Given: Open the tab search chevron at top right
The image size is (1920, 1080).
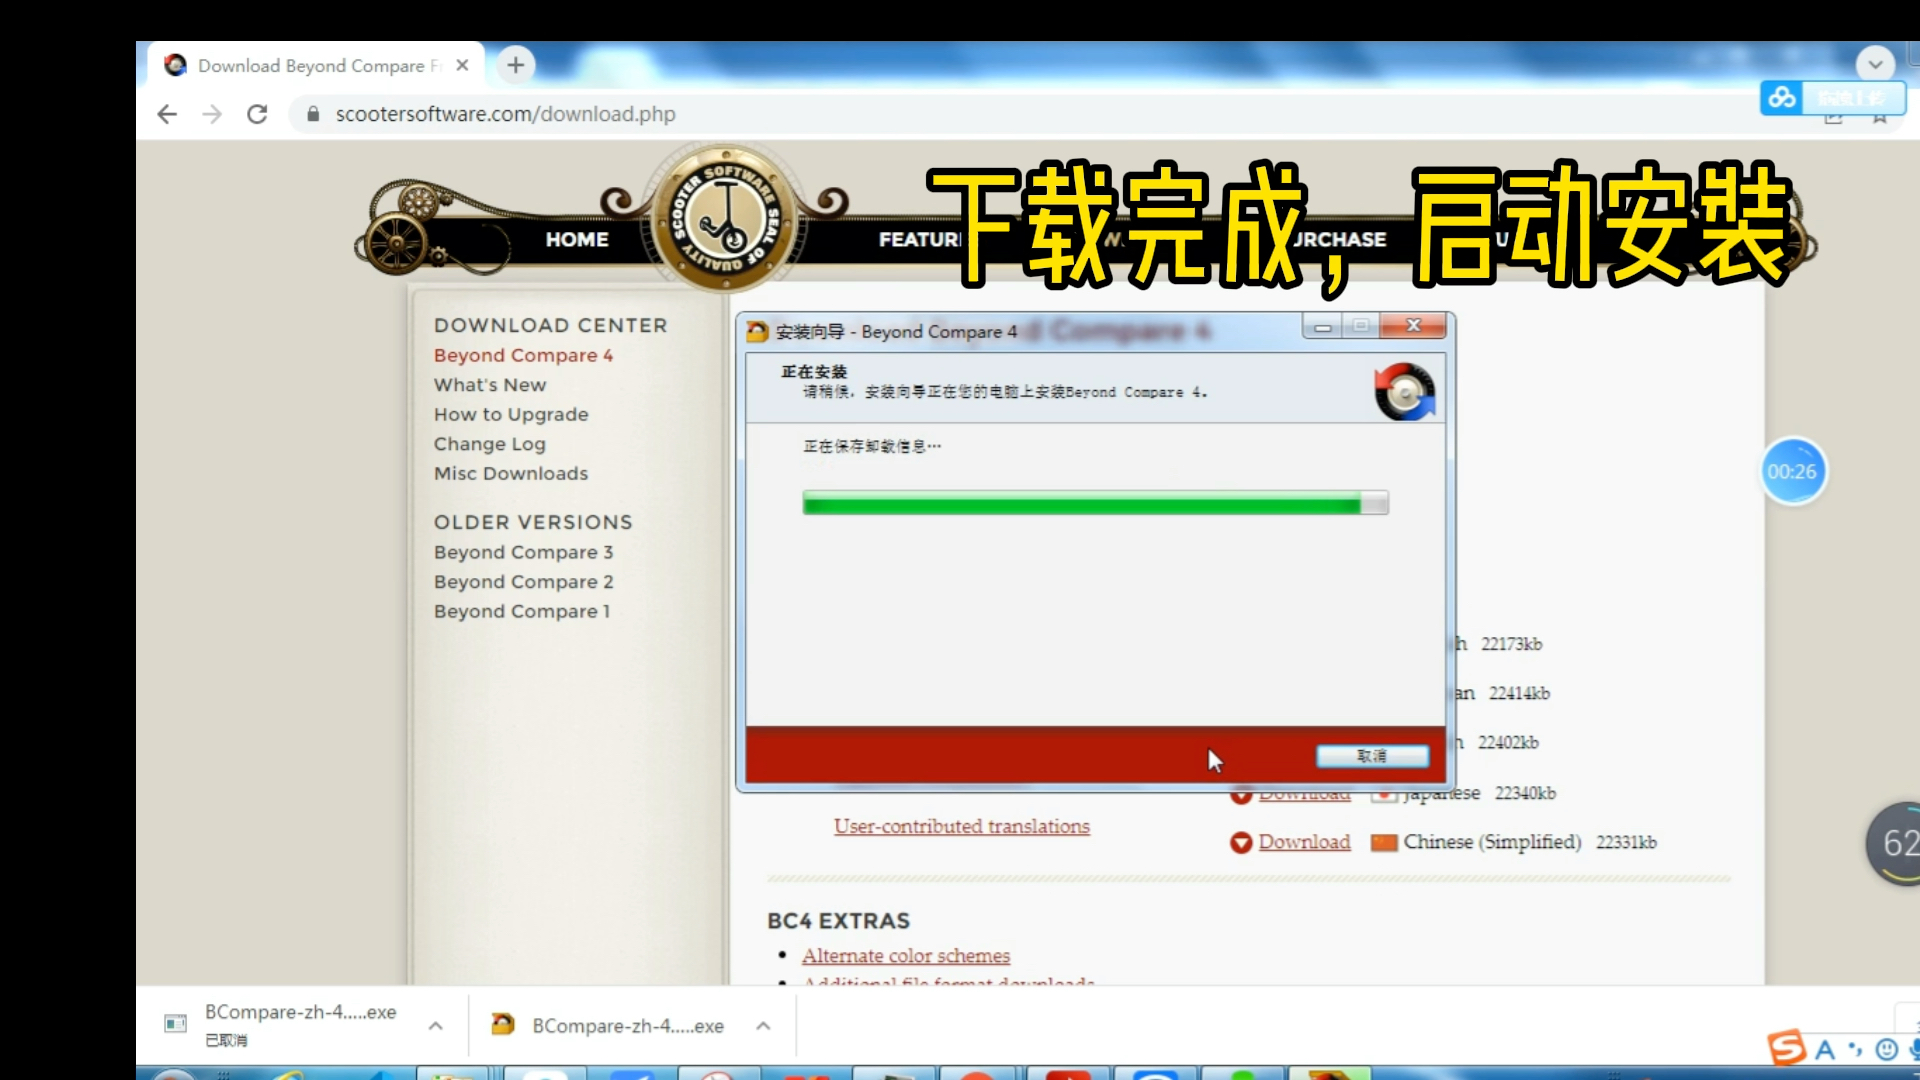Looking at the screenshot, I should [1875, 64].
